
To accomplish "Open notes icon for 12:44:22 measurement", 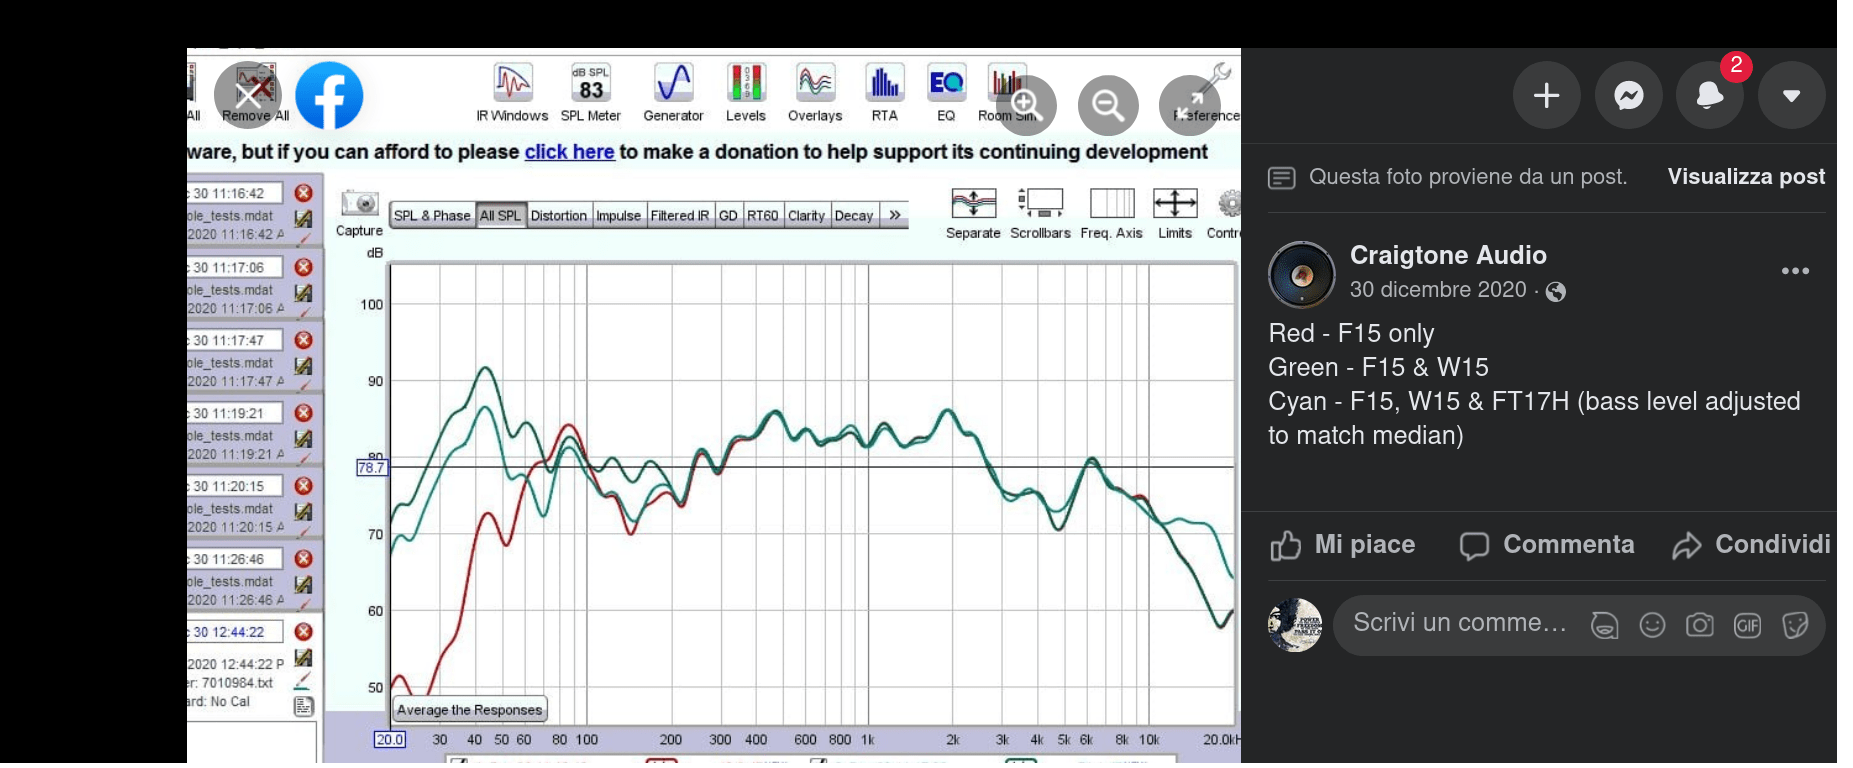I will pos(304,707).
